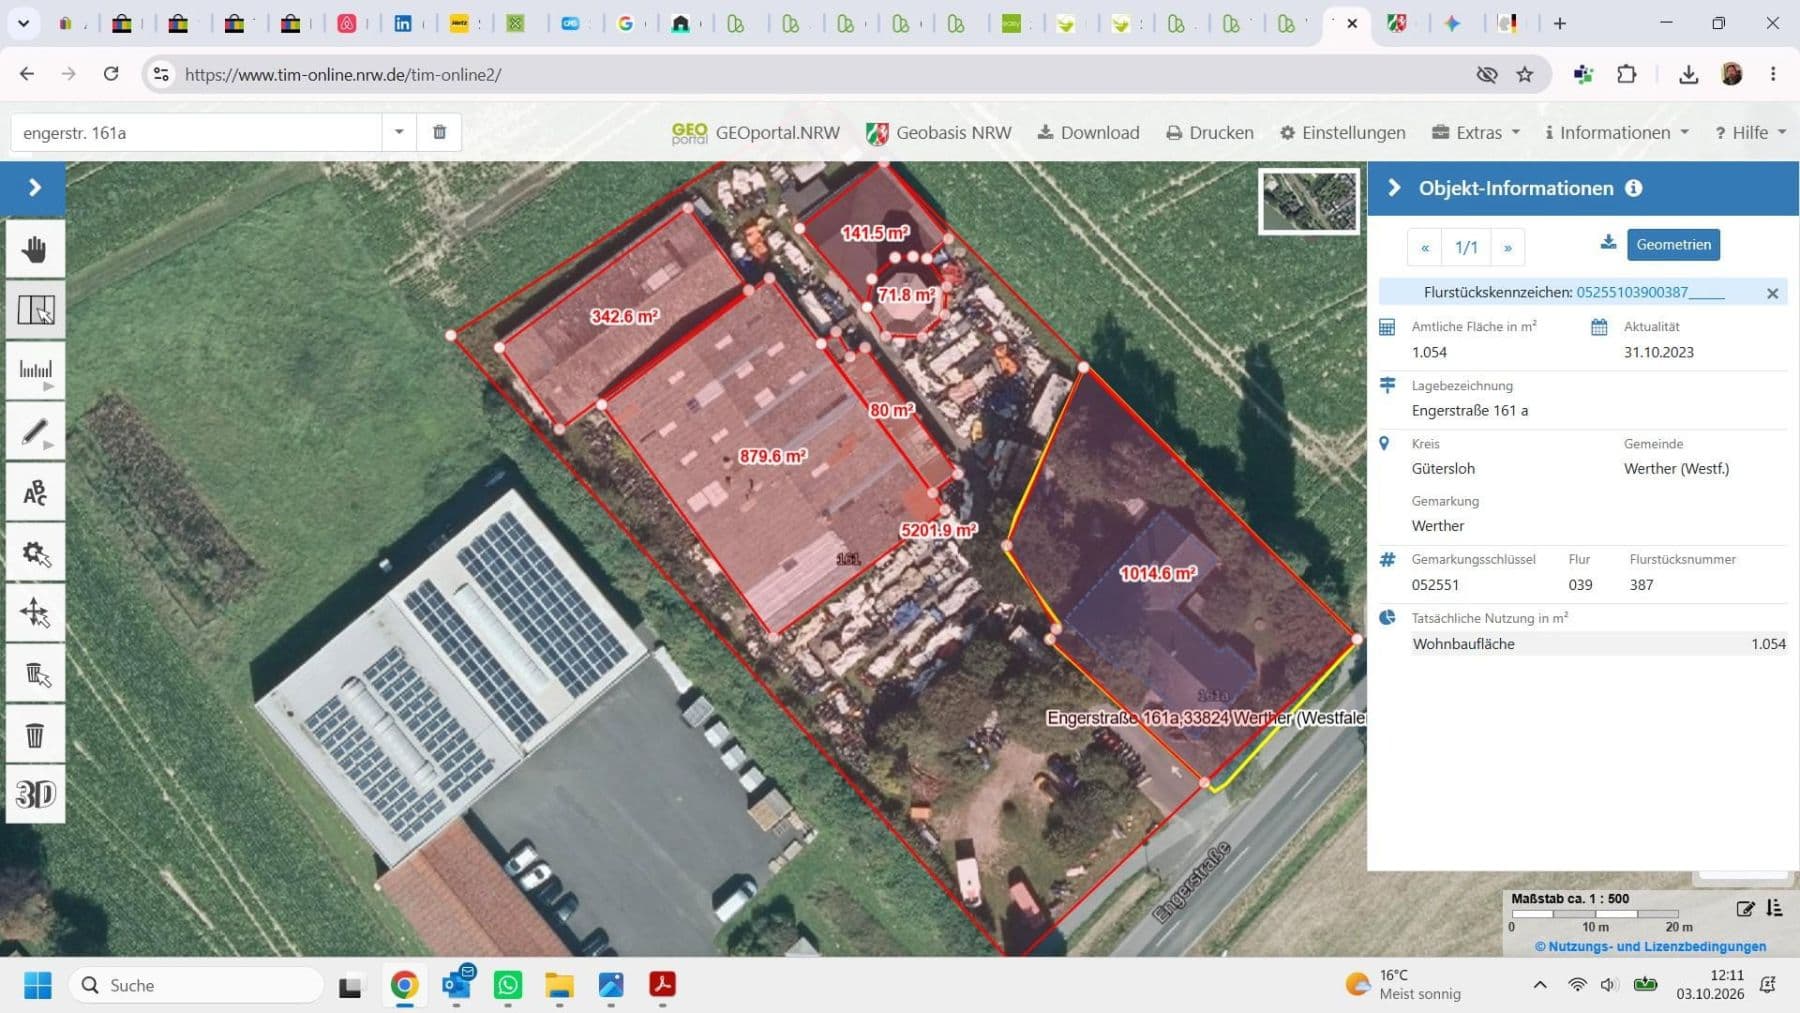Viewport: 1800px width, 1013px height.
Task: Open the Hilfe dropdown menu
Action: click(x=1750, y=132)
